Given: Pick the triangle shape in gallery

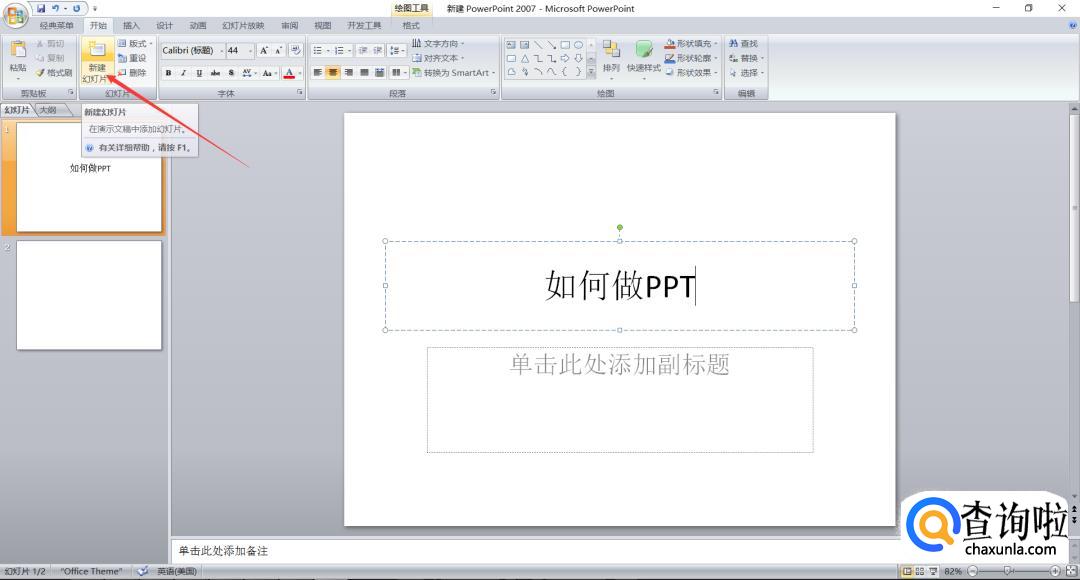Looking at the screenshot, I should [525, 59].
